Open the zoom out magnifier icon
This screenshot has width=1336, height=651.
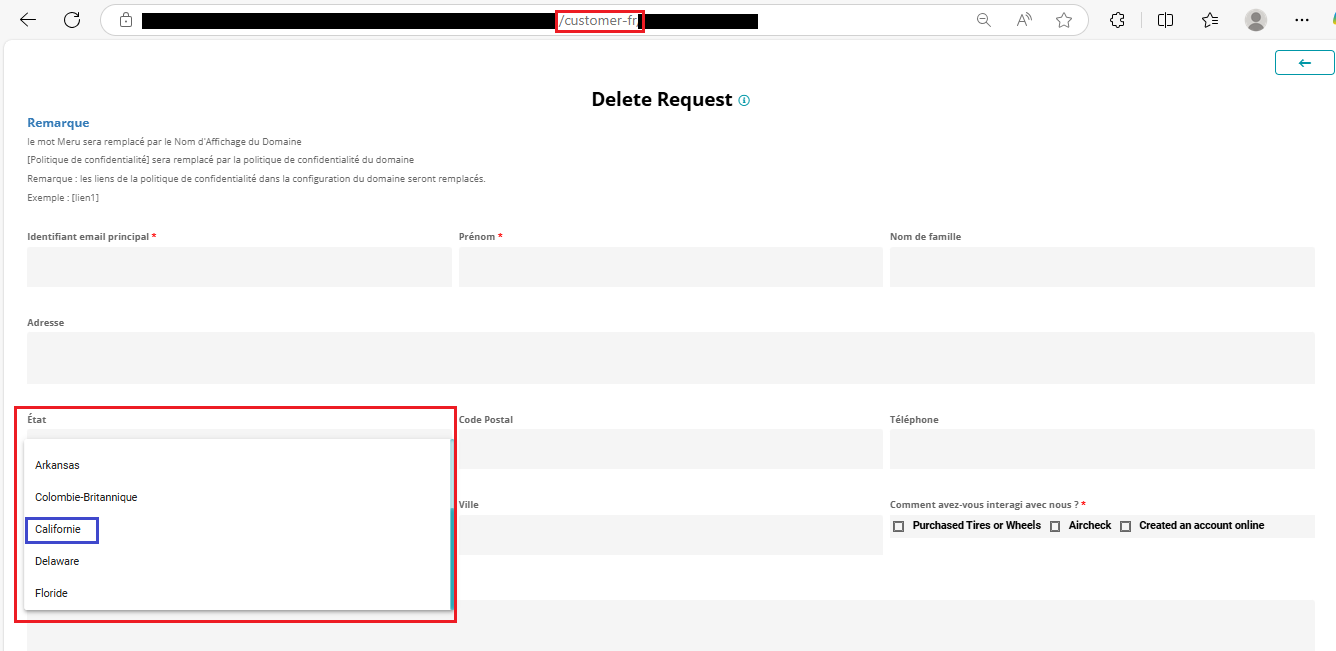[x=984, y=20]
